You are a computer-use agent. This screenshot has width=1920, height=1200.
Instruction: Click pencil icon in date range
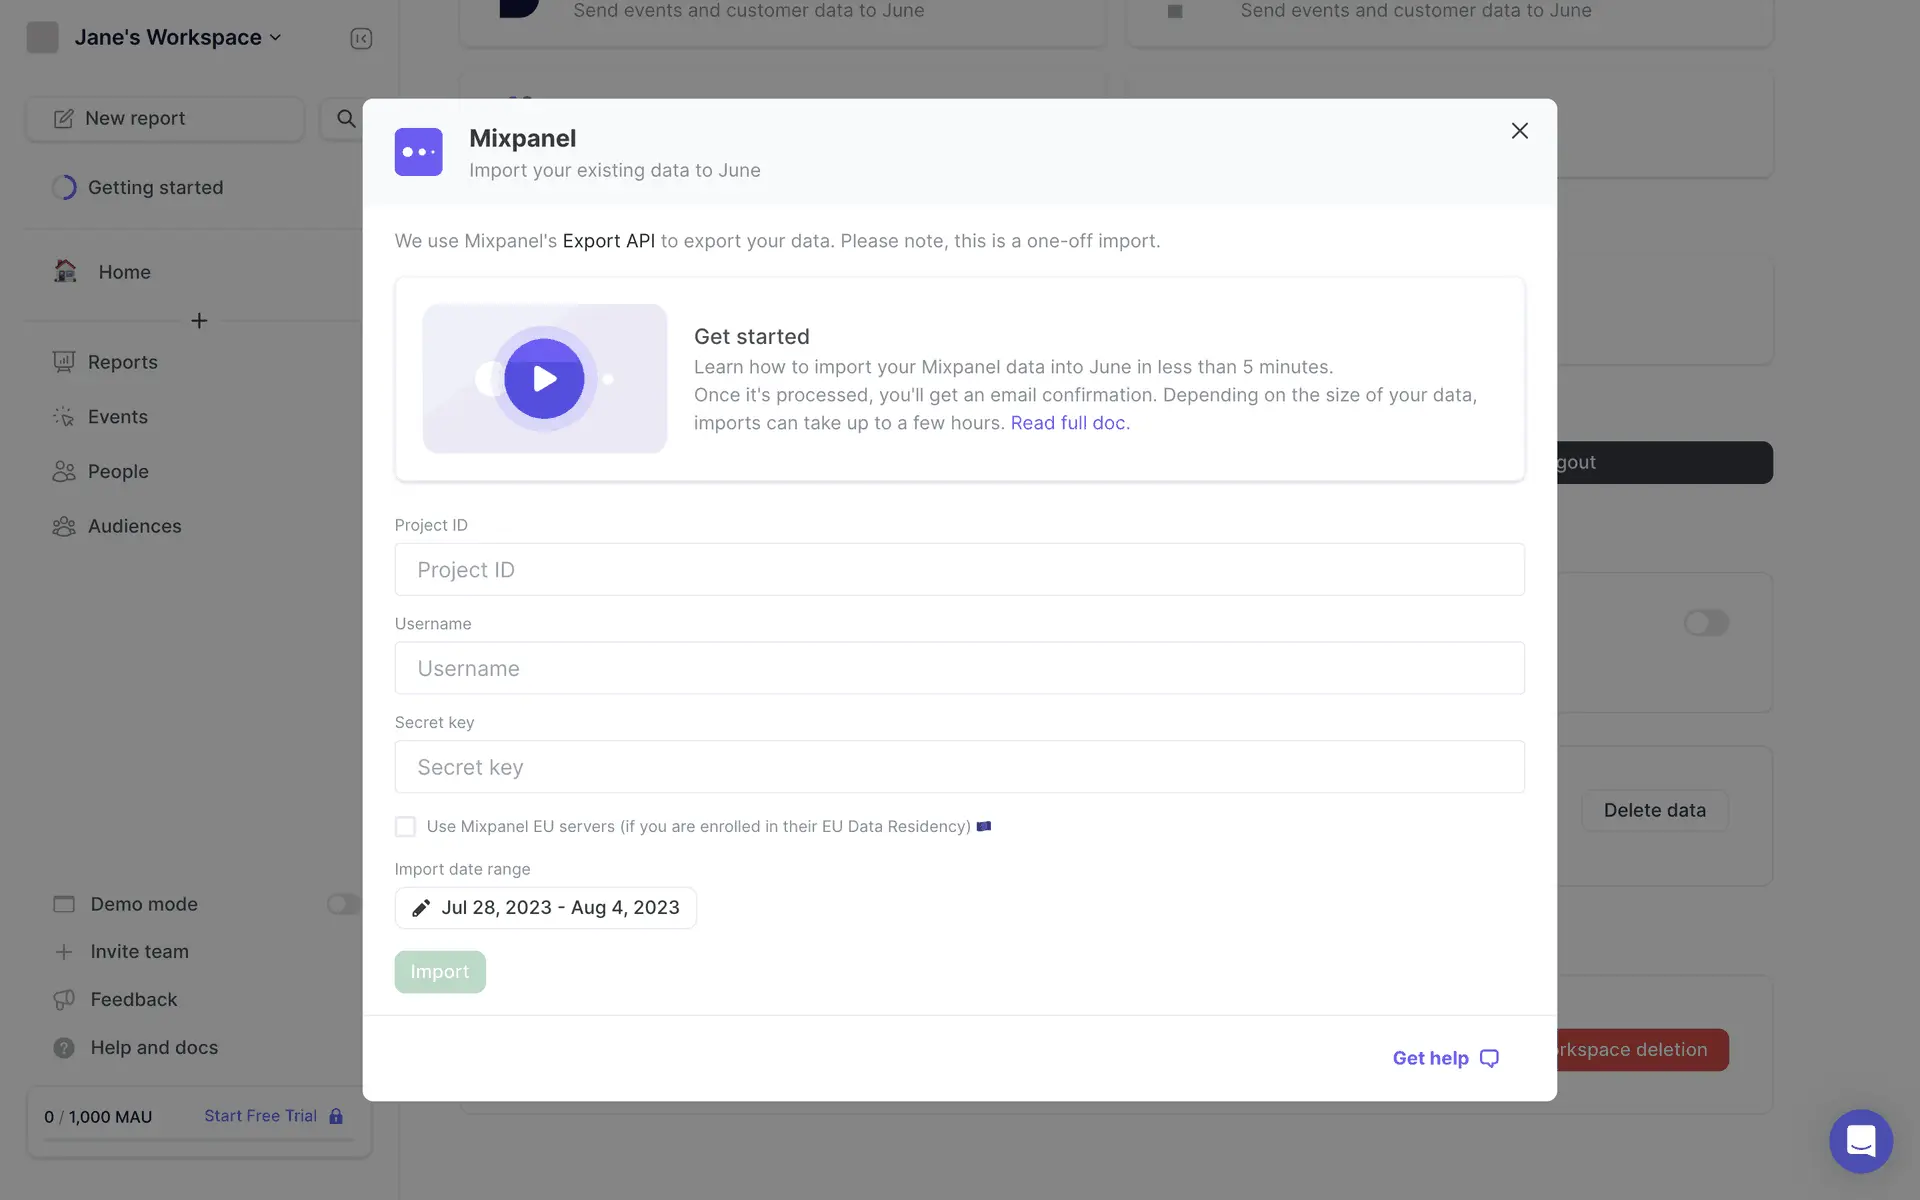421,908
